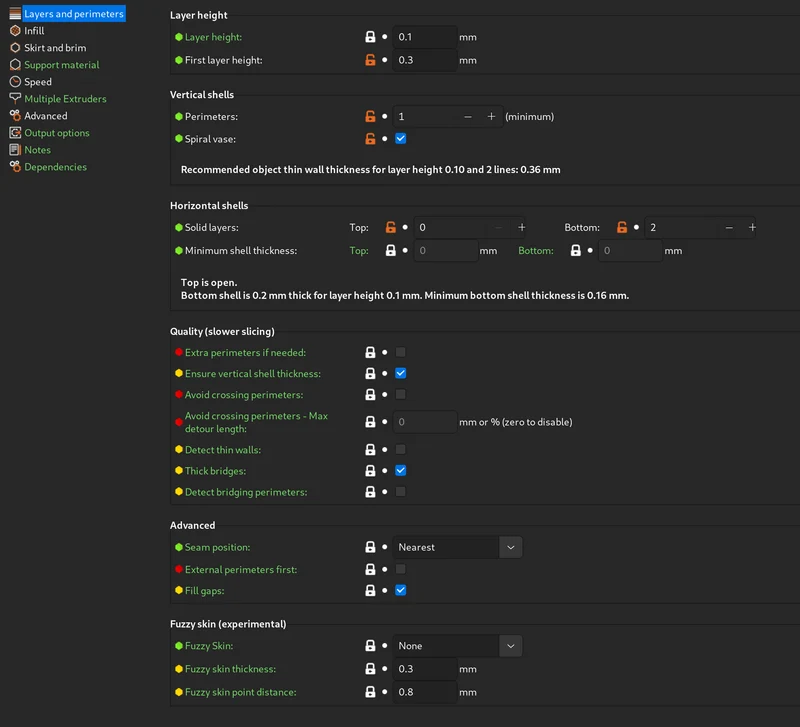Click the lock icon for Fill gaps
The width and height of the screenshot is (800, 727).
[370, 590]
